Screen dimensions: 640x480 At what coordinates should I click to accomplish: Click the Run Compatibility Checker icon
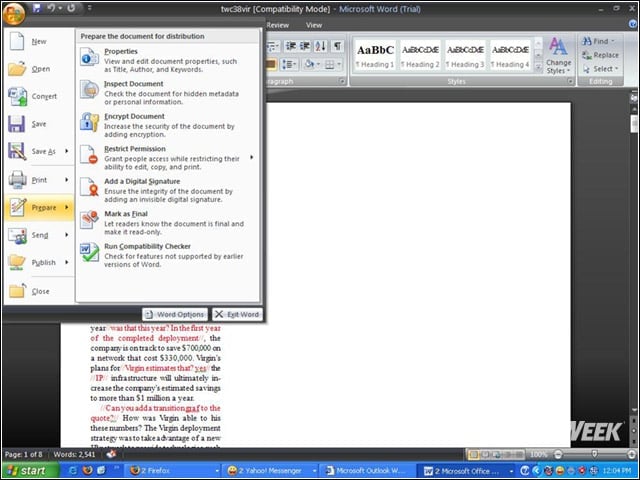pos(89,252)
